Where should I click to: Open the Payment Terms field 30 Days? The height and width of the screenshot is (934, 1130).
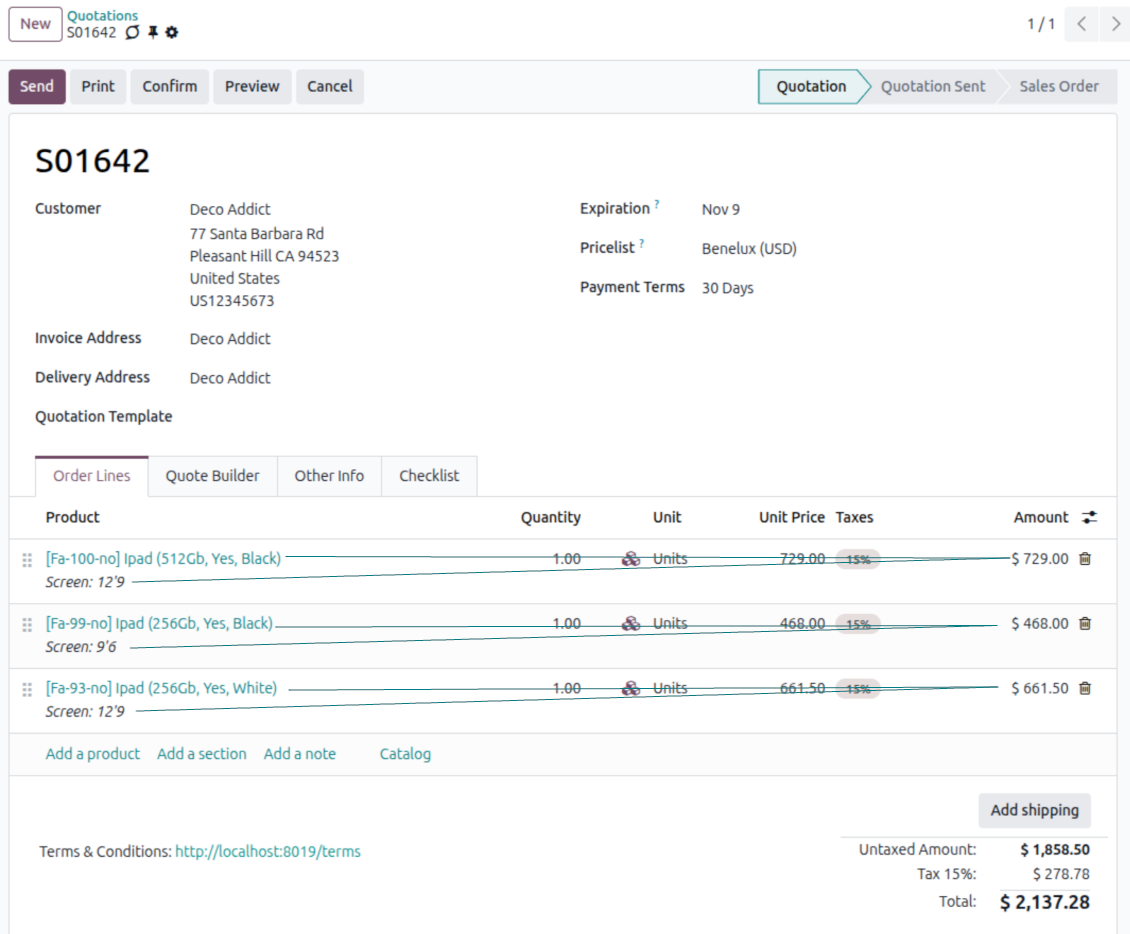(x=728, y=288)
